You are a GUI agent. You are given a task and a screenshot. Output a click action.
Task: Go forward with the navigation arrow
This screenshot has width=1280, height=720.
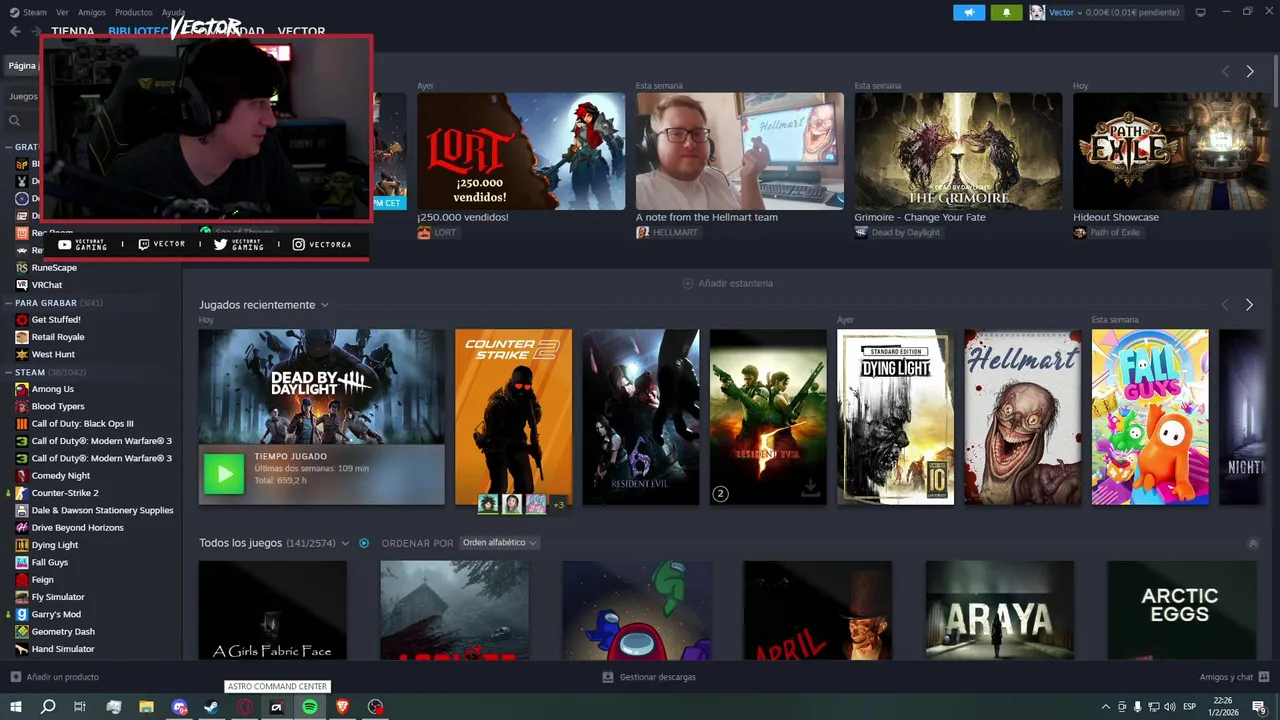[37, 31]
